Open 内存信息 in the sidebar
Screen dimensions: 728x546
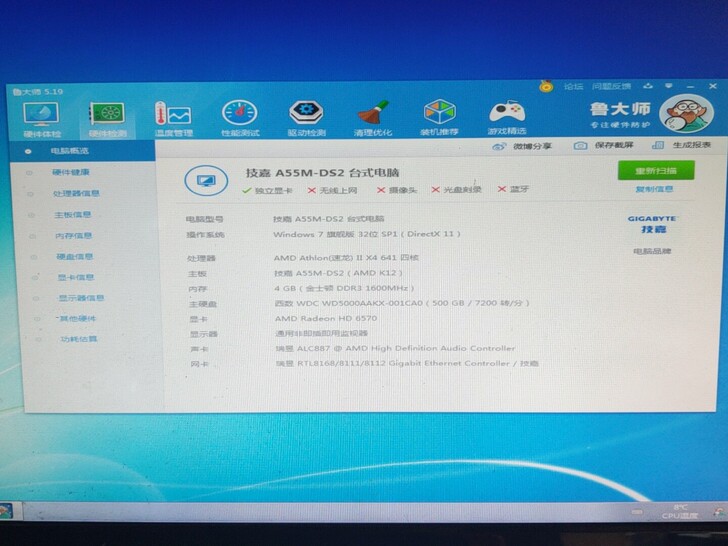73,235
